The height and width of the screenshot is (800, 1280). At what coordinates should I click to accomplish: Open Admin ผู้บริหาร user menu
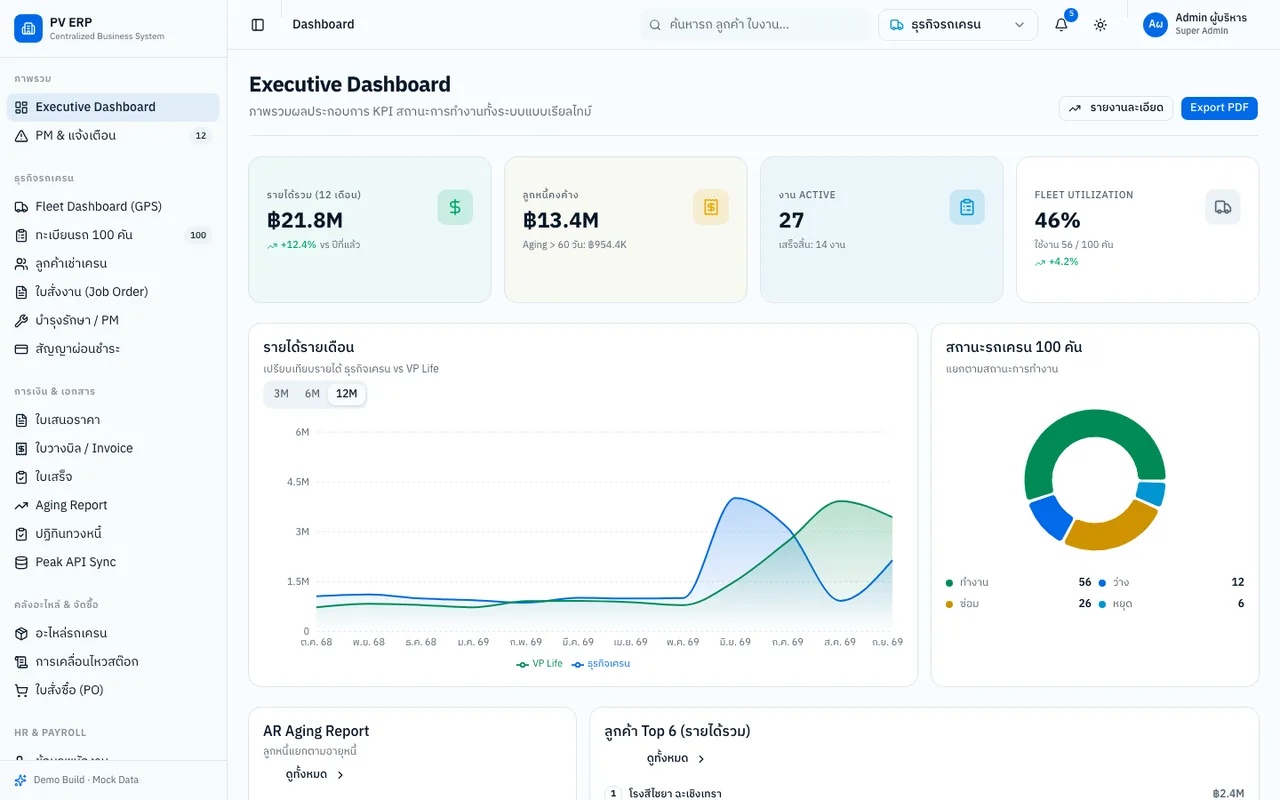click(x=1196, y=25)
